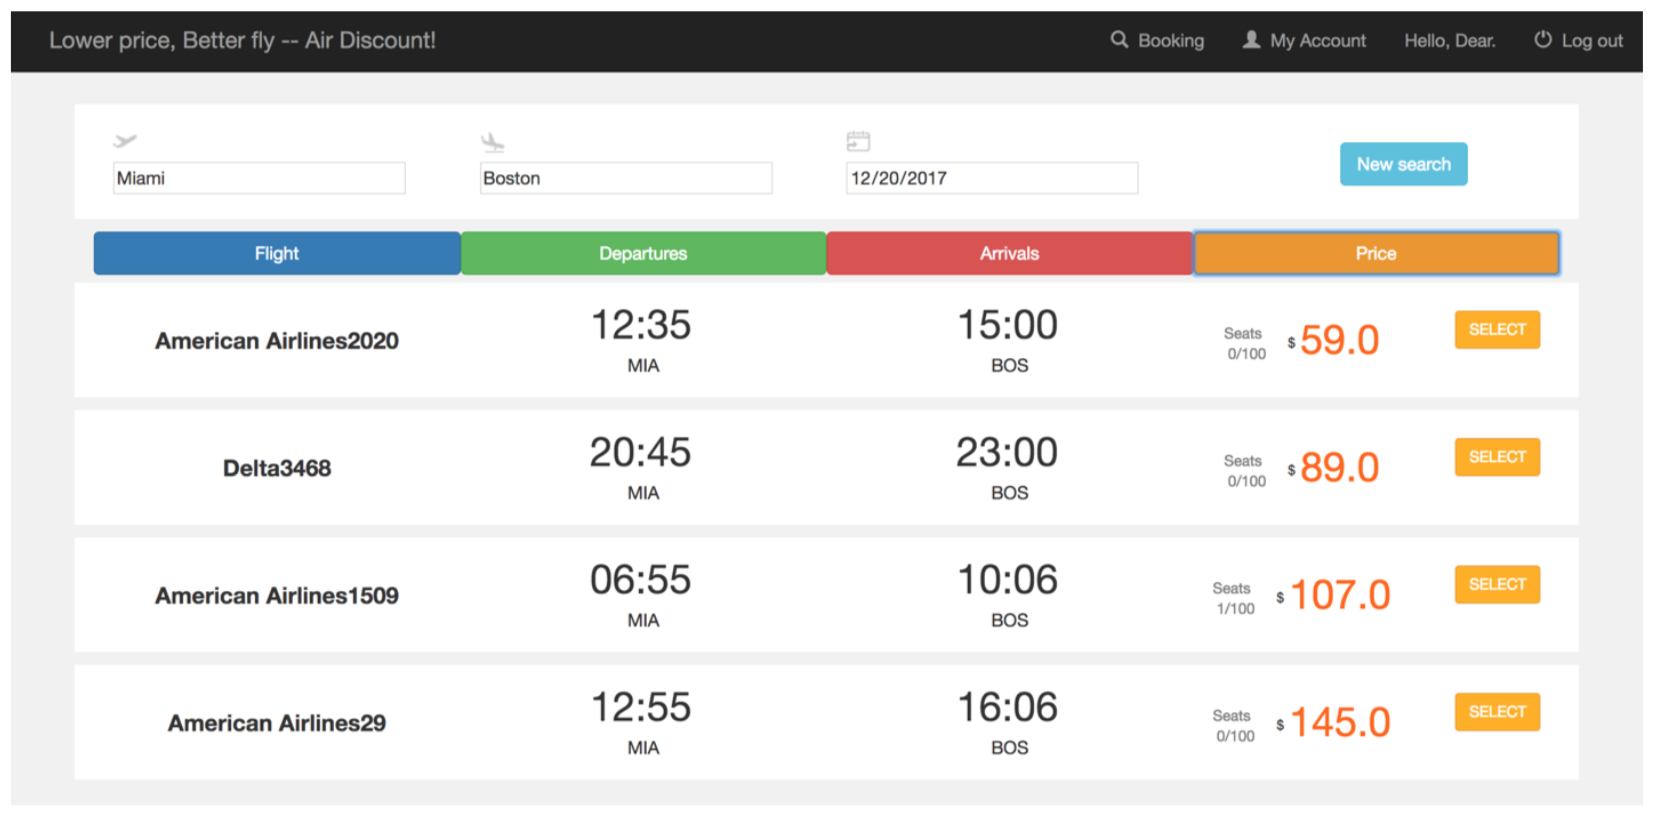Click Seats 0/100 in the Delta3468 row
Viewport: 1656px width, 814px height.
[x=1245, y=471]
